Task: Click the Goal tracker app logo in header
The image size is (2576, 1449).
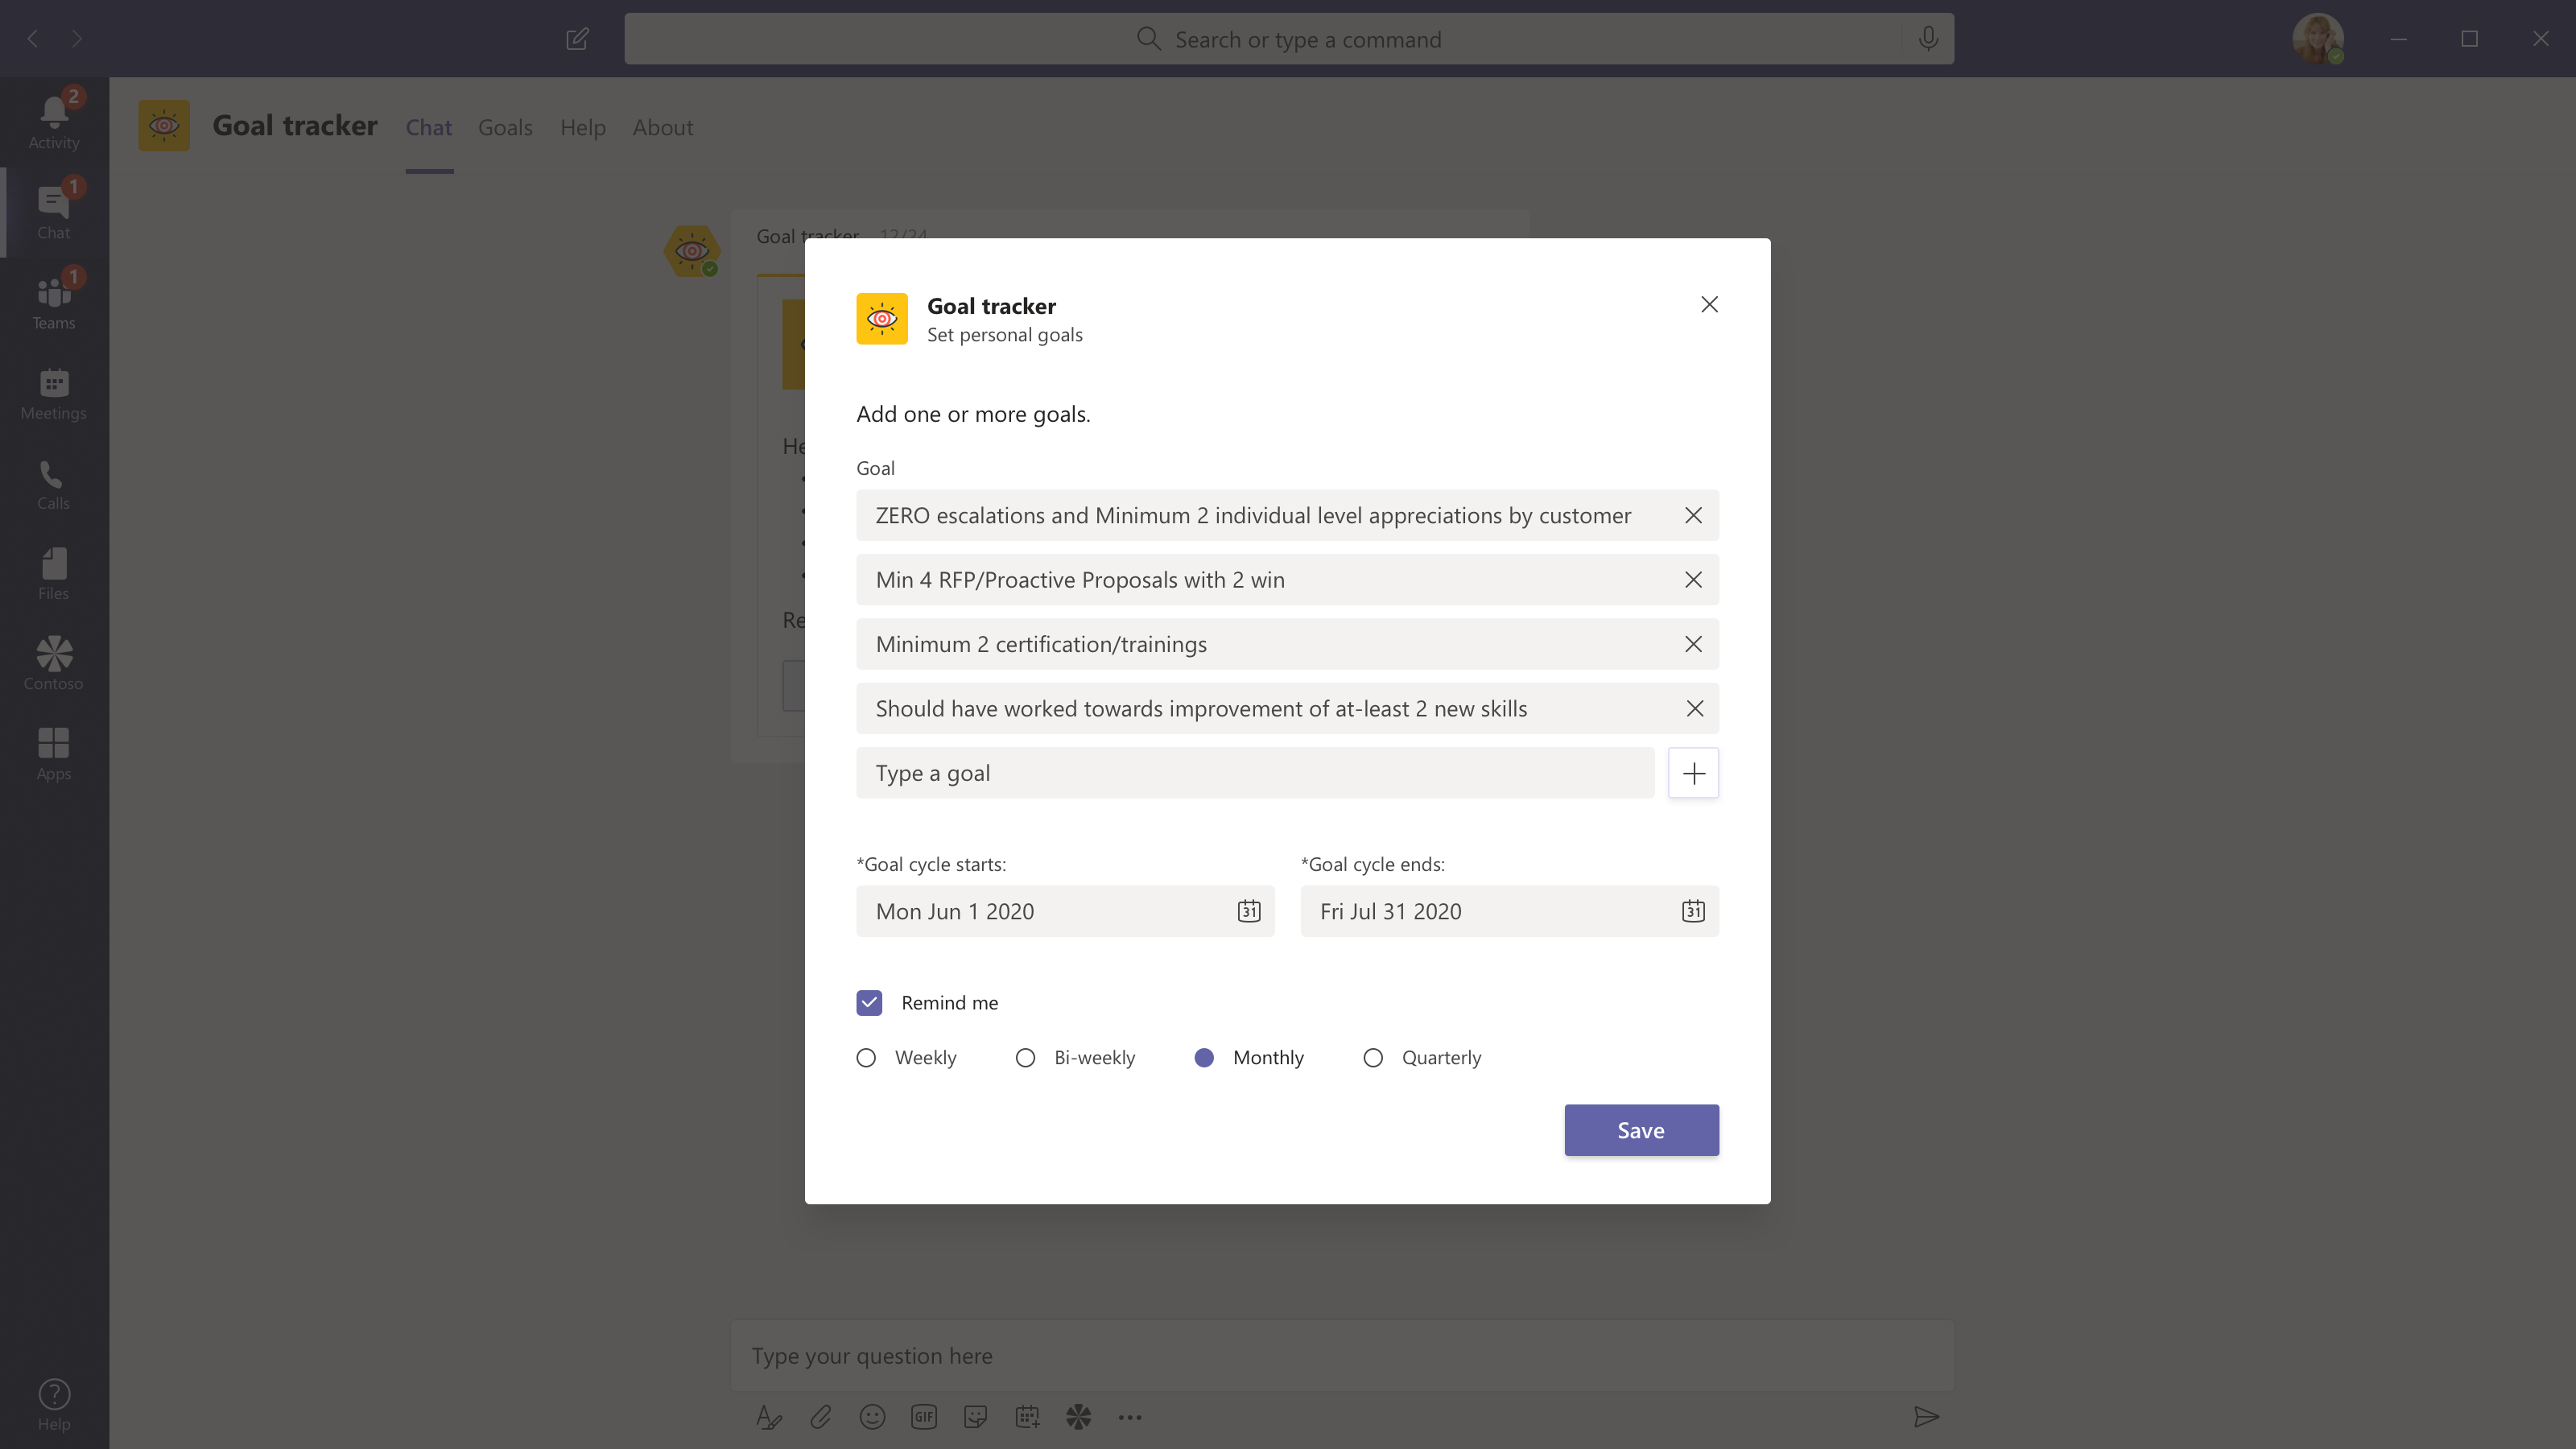Action: tap(164, 126)
